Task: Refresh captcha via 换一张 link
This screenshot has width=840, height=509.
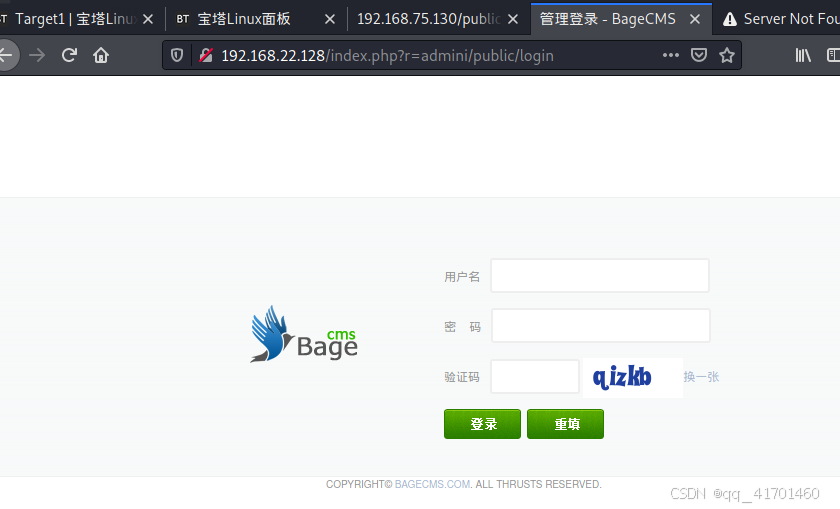Action: (701, 377)
